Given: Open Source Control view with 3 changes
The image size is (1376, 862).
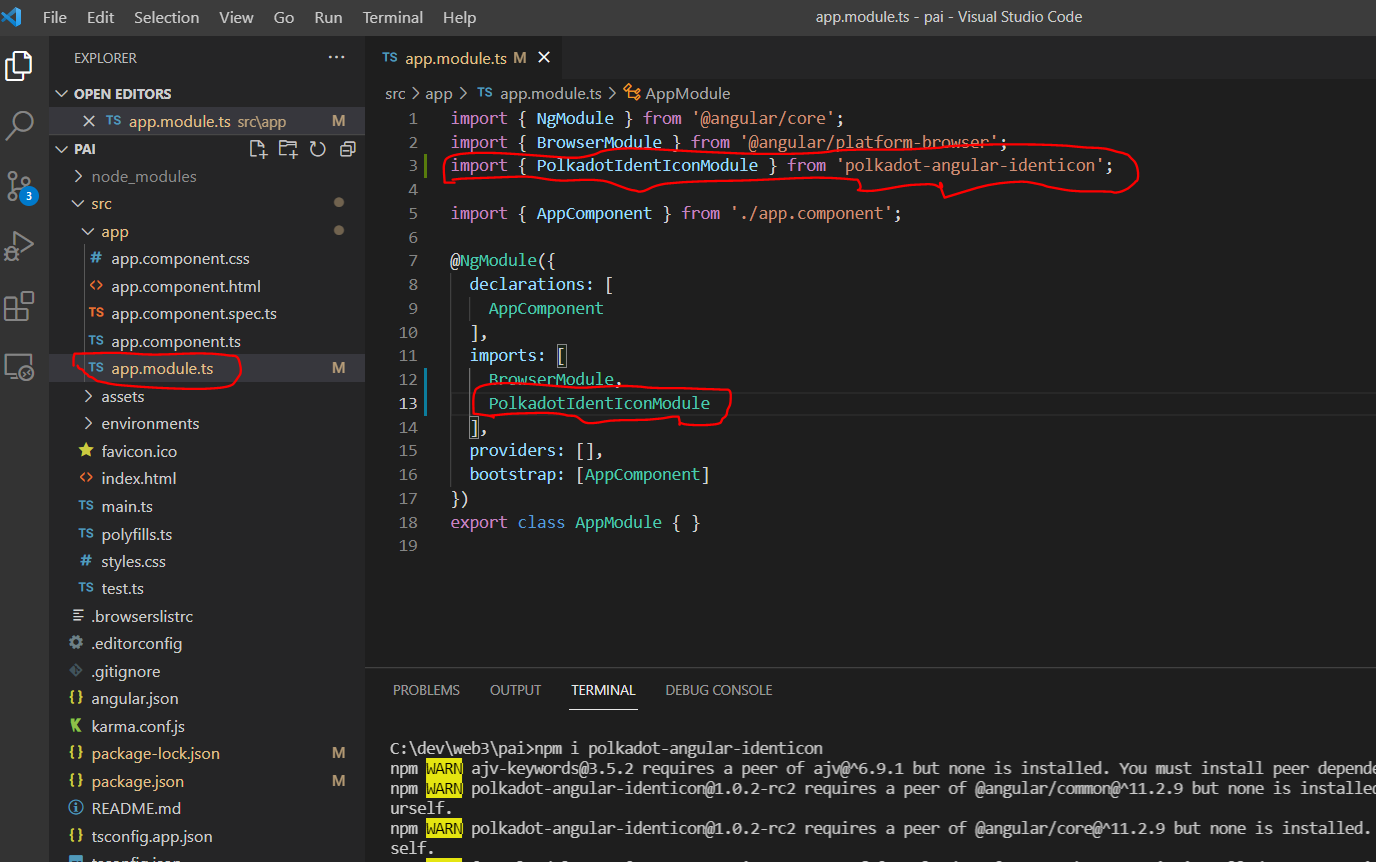Looking at the screenshot, I should [19, 186].
